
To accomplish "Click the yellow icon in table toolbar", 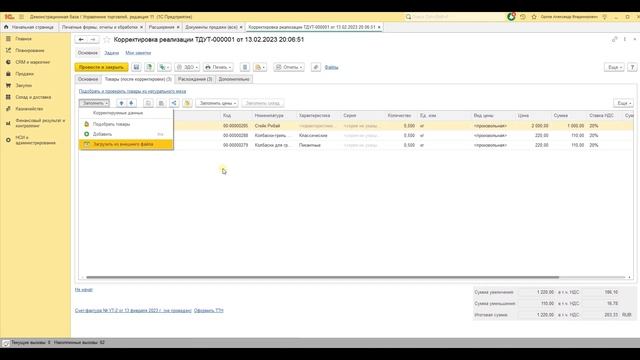I will pyautogui.click(x=187, y=103).
